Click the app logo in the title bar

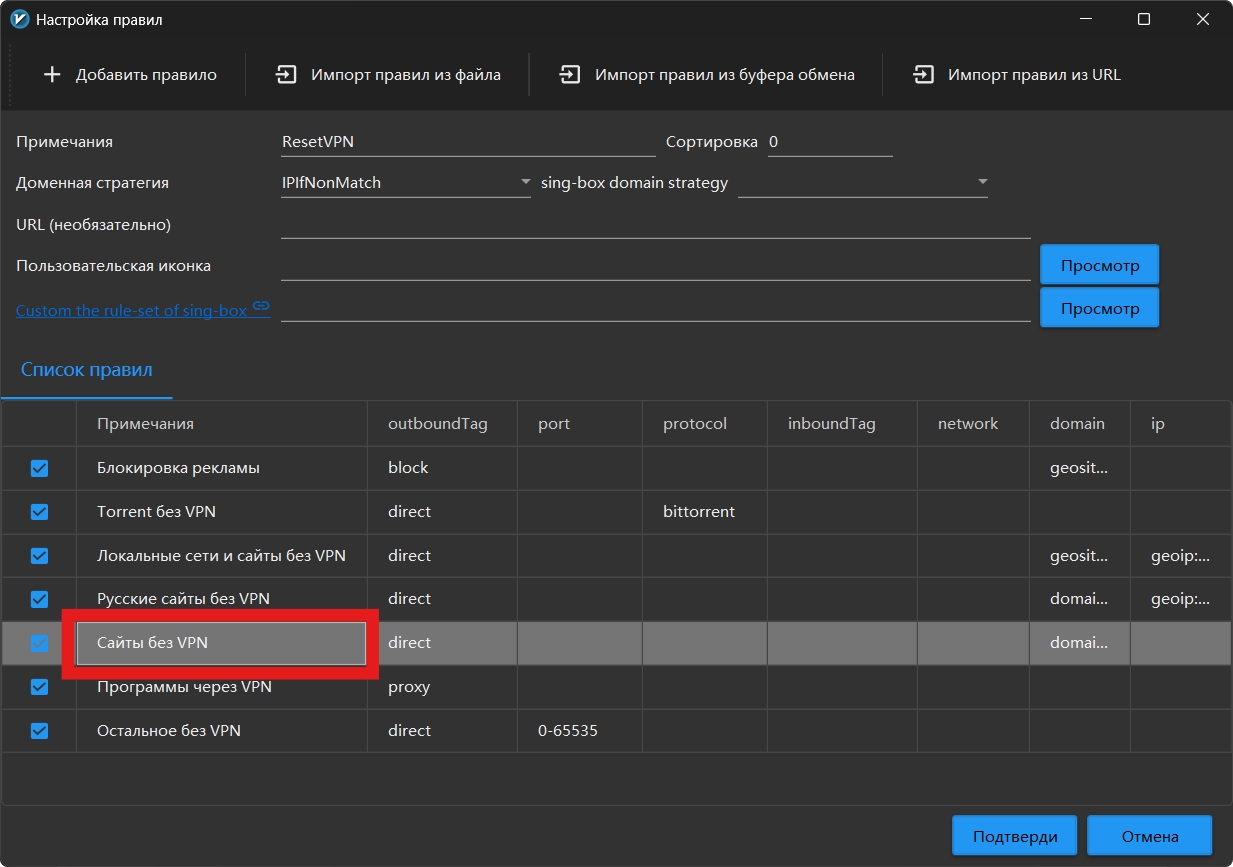(19, 19)
